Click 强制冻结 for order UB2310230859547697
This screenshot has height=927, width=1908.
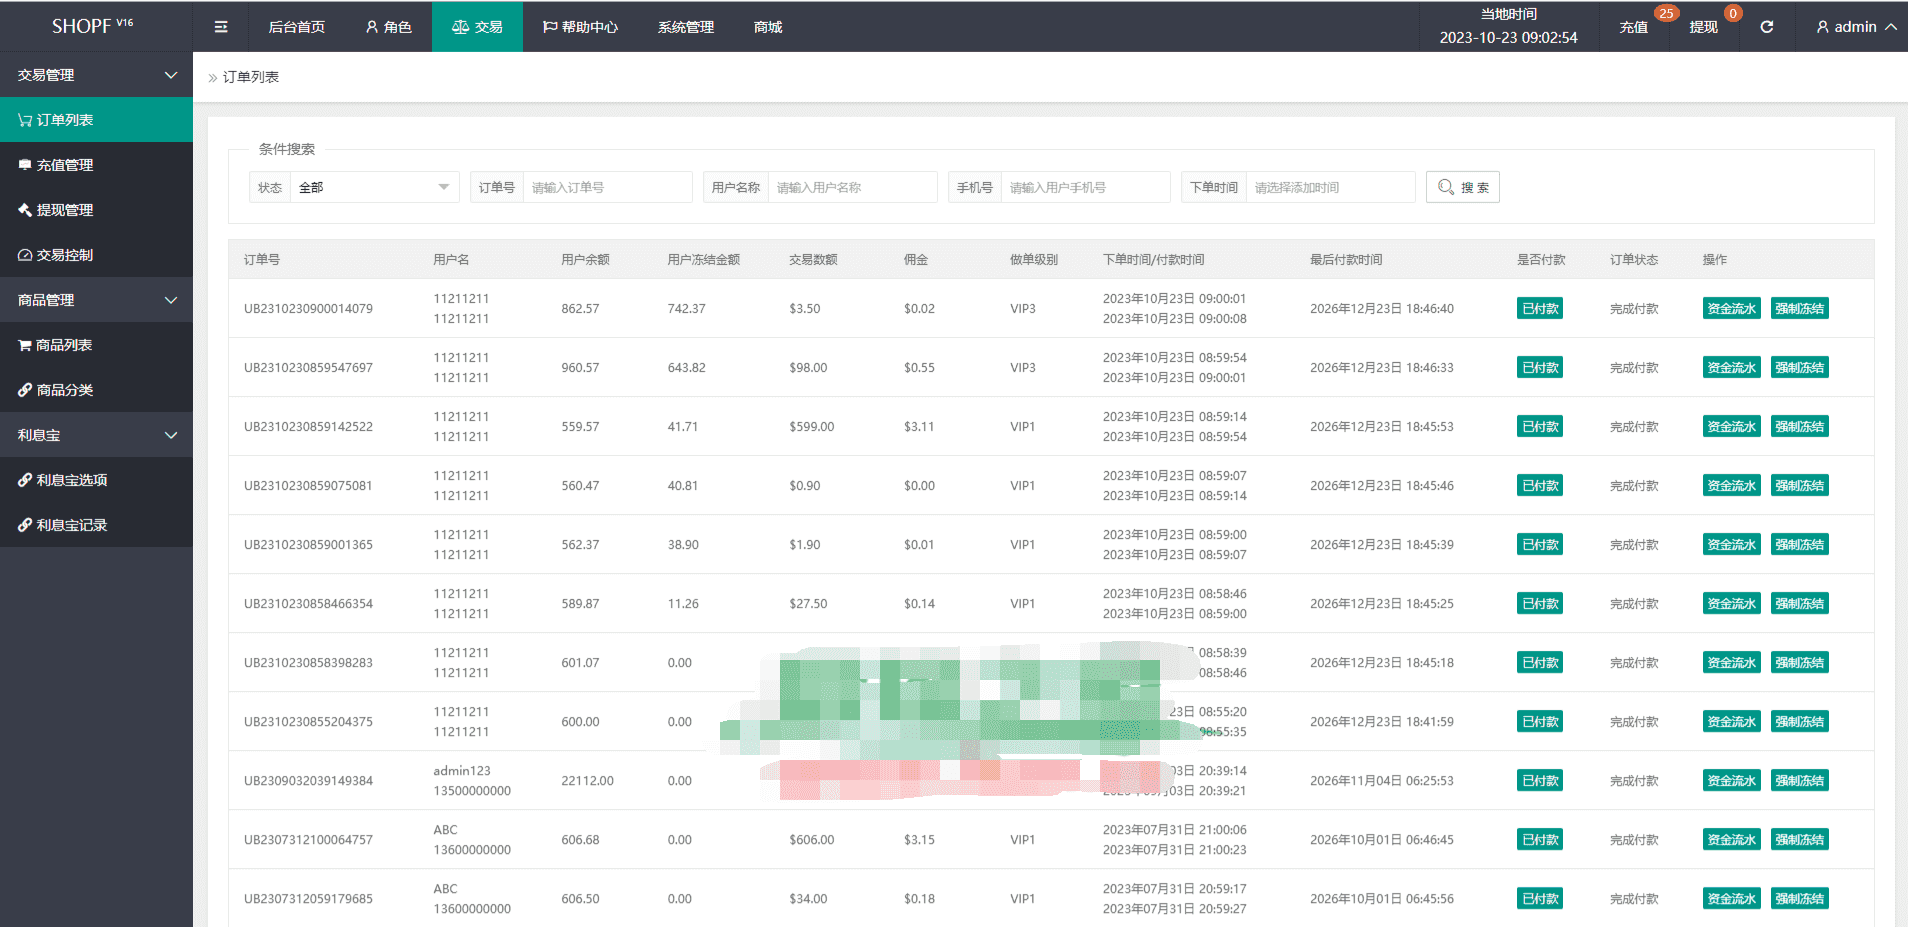click(x=1799, y=368)
